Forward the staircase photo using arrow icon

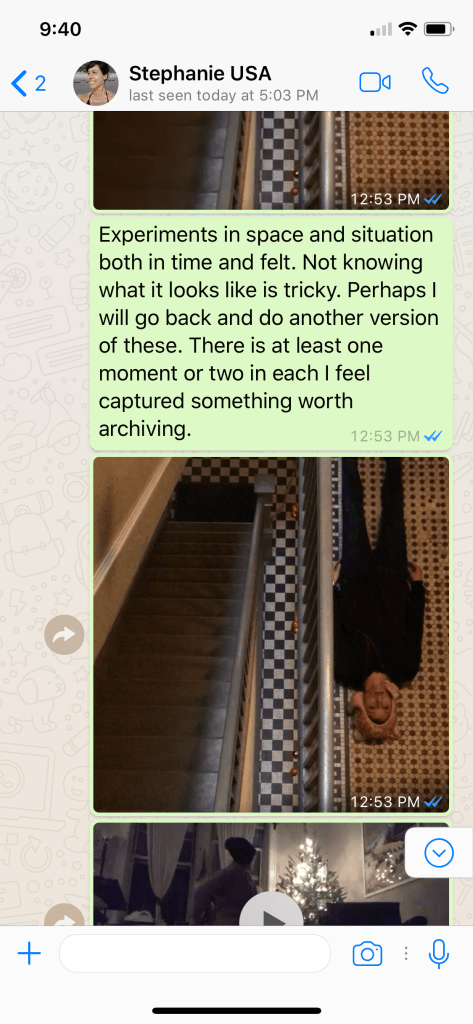pyautogui.click(x=64, y=635)
